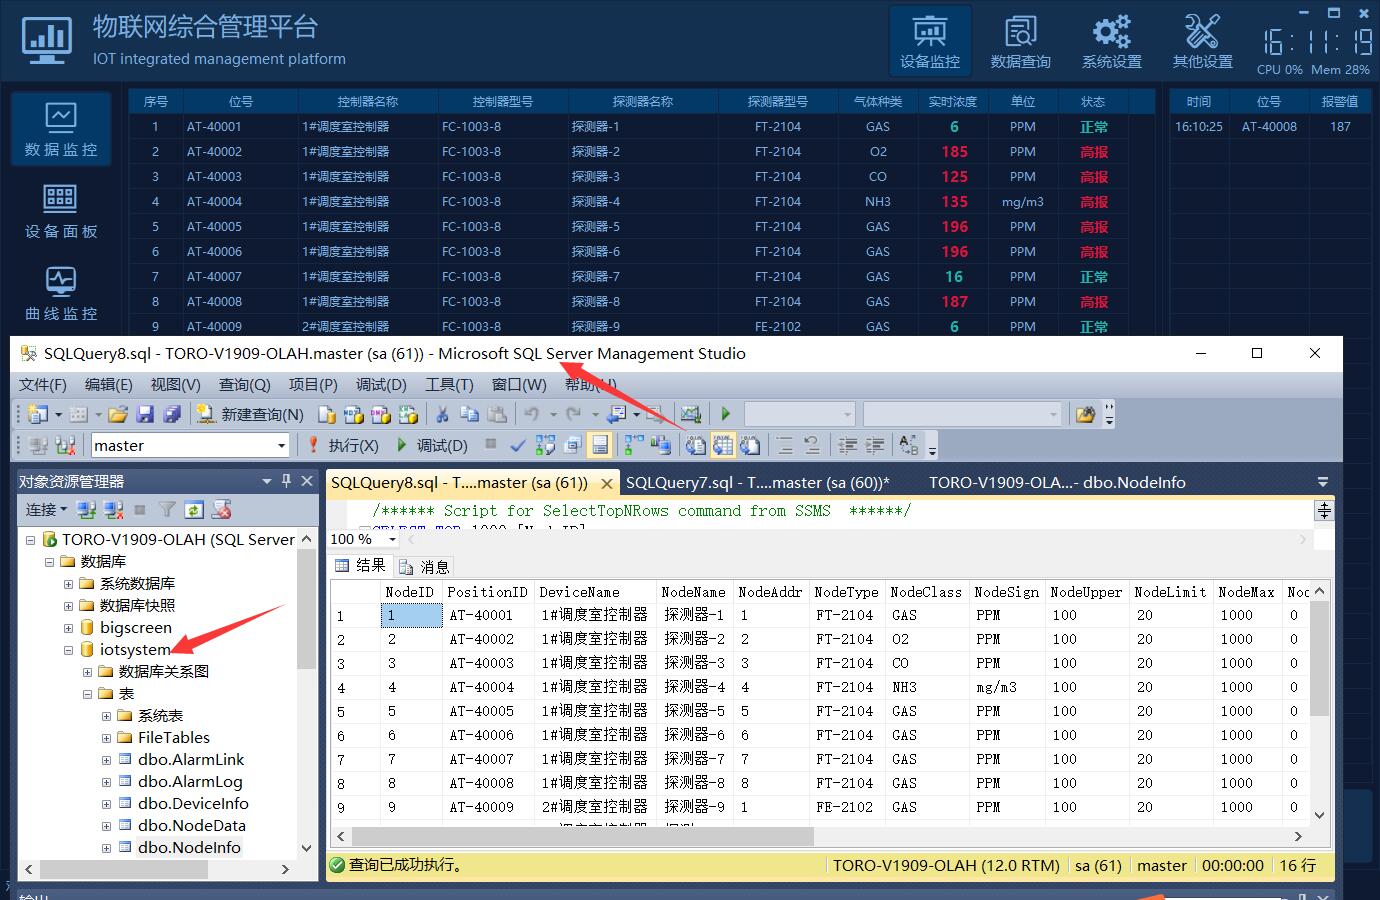Click the 新建查询(N) button
This screenshot has height=900, width=1380.
point(250,414)
